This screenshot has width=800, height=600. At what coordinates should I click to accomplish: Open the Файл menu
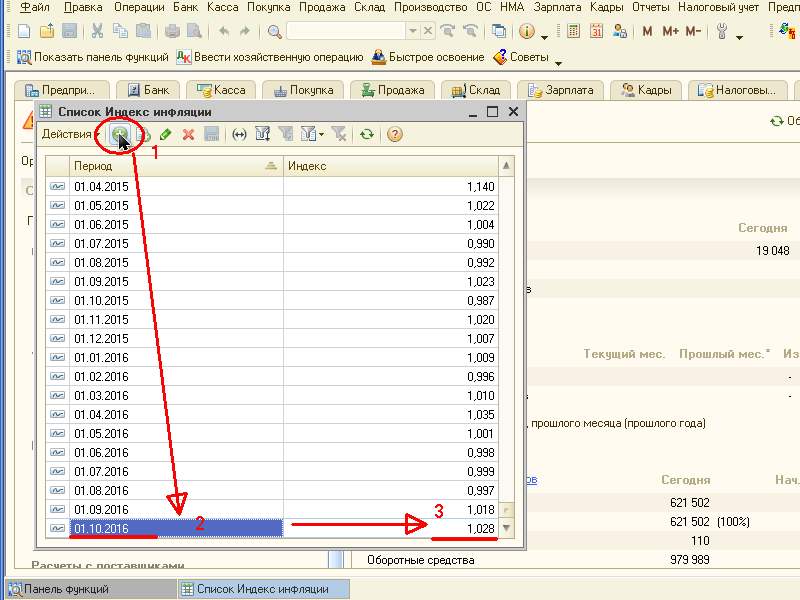click(x=35, y=8)
